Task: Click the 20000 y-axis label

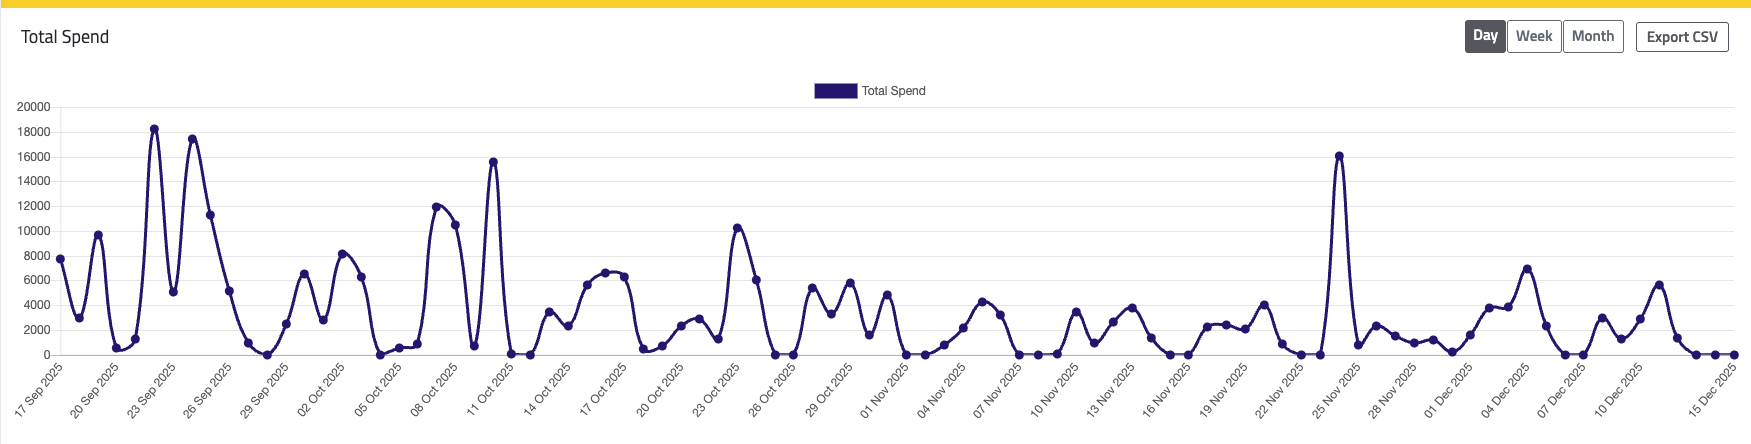Action: point(34,107)
